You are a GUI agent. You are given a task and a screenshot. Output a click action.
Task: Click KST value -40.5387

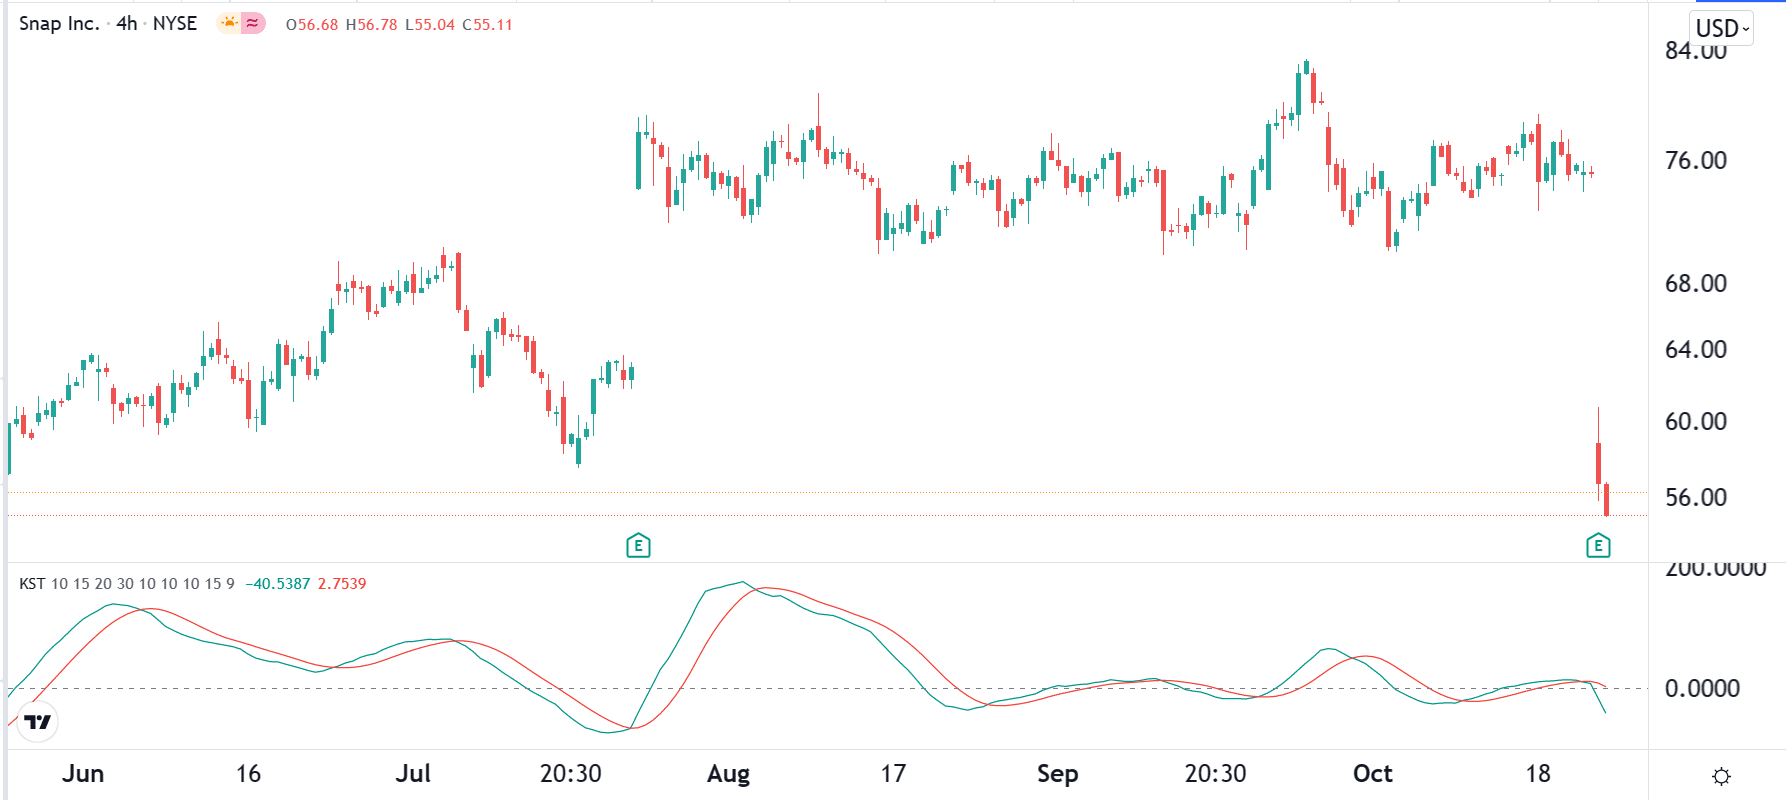278,583
